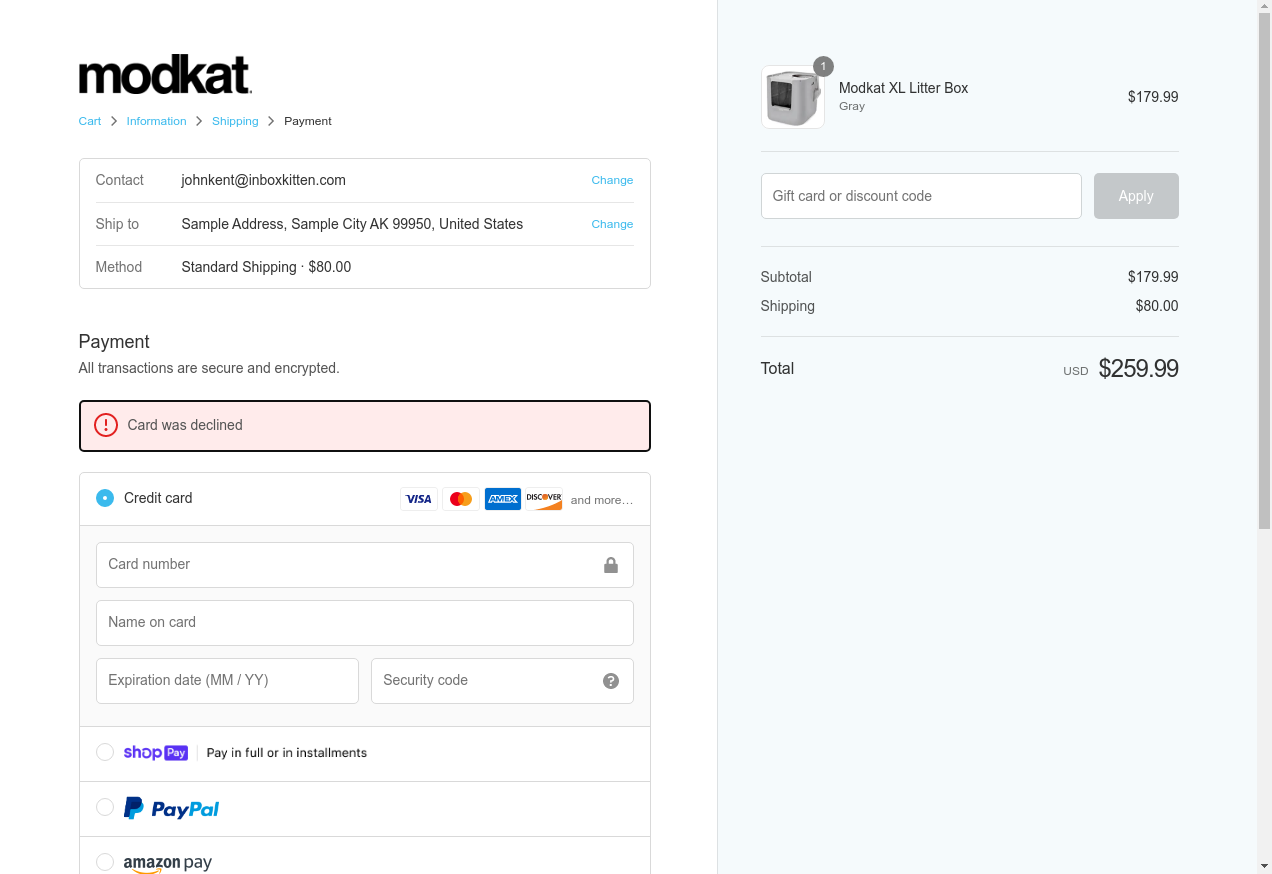The width and height of the screenshot is (1272, 874).
Task: Choose the PayPal radio button
Action: [x=105, y=807]
